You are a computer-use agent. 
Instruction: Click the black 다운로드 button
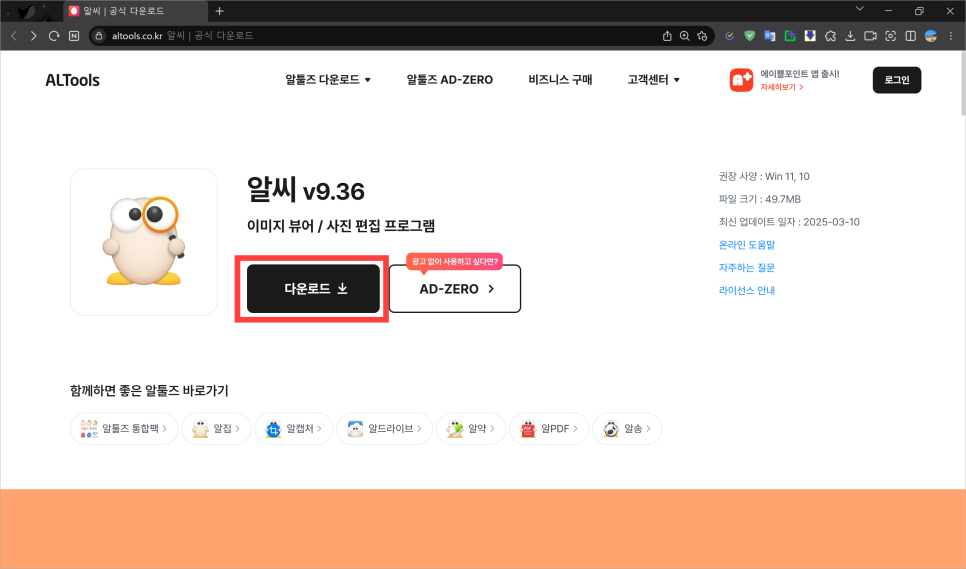313,289
